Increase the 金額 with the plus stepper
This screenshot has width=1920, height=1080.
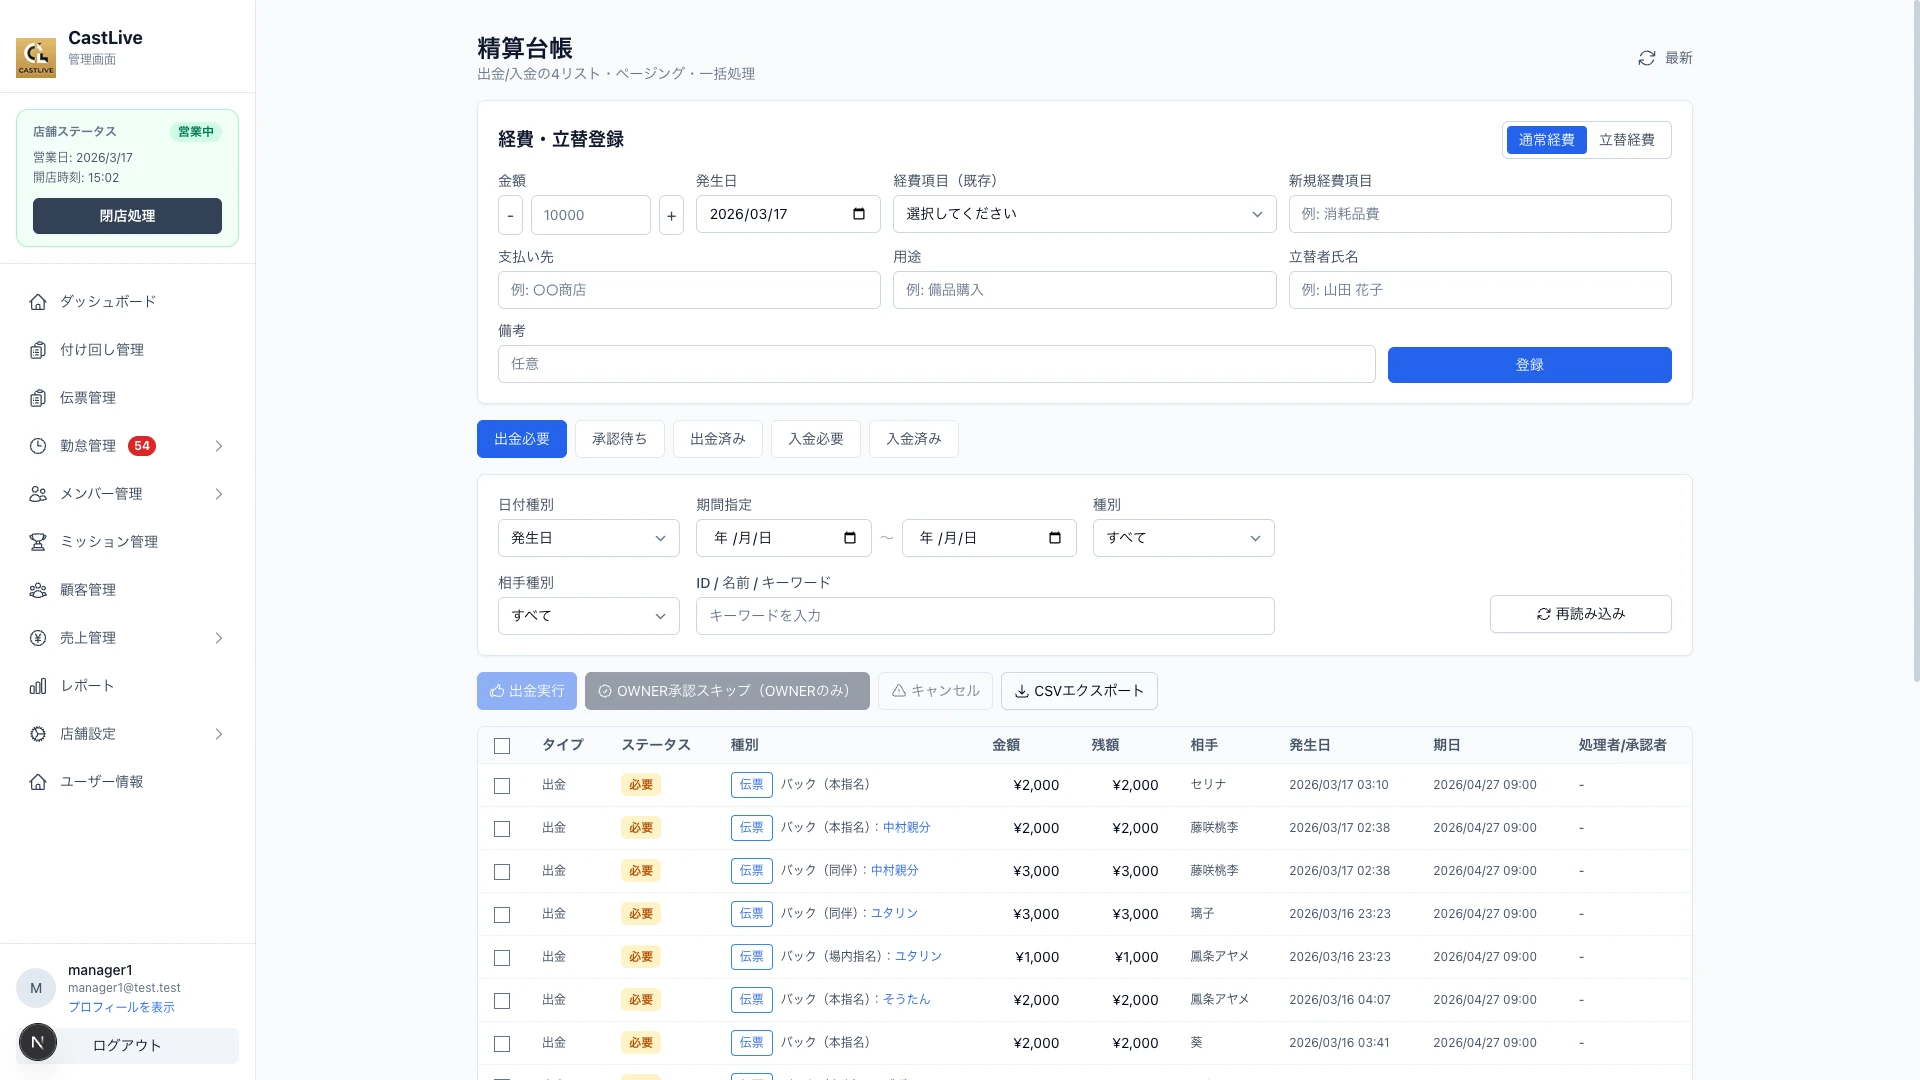[671, 214]
